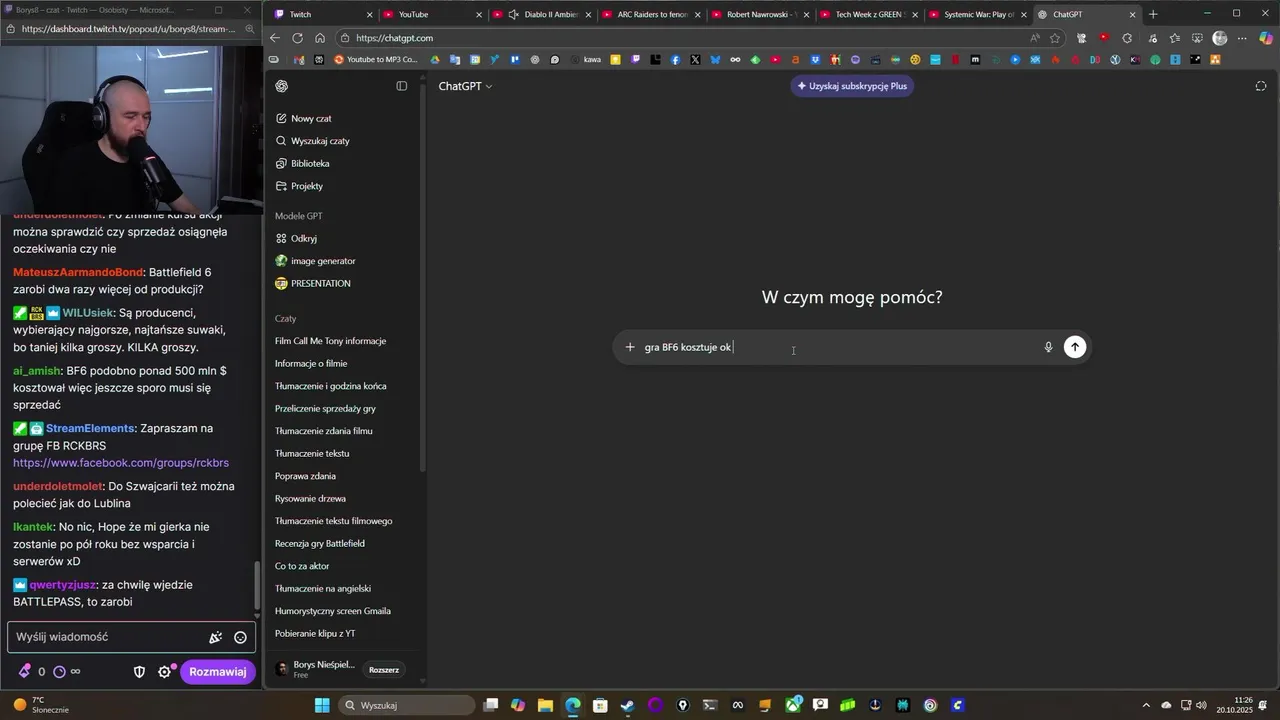Reload the ChatGPT page
1280x720 pixels.
click(x=297, y=38)
